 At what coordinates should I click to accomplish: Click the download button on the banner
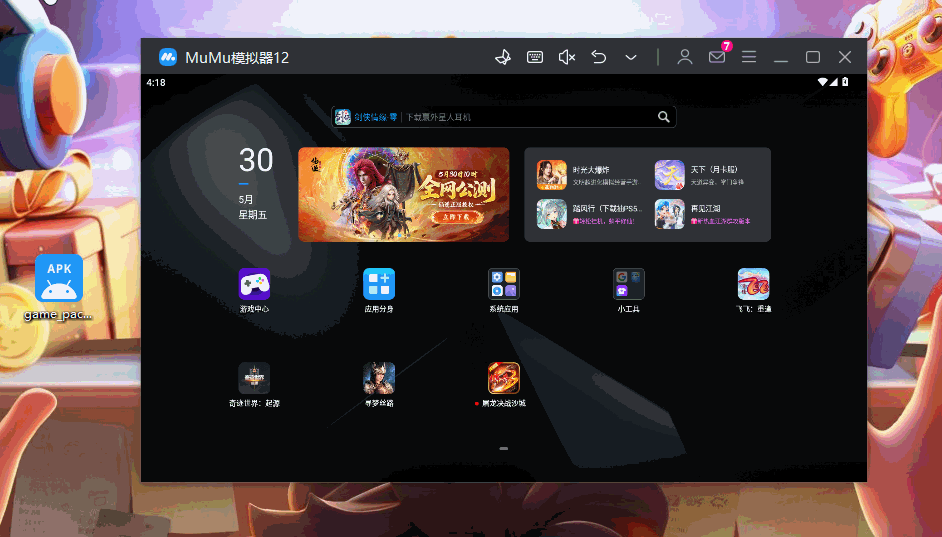(457, 217)
